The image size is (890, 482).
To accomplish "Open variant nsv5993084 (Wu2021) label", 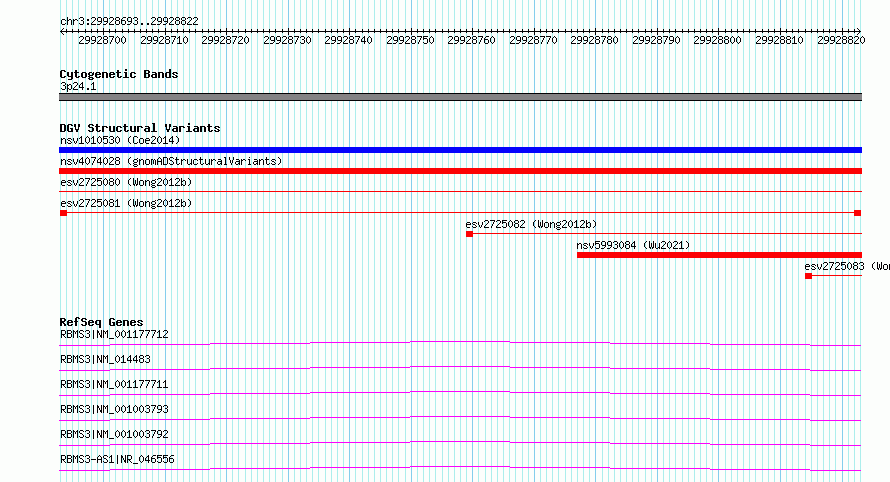I will 633,245.
